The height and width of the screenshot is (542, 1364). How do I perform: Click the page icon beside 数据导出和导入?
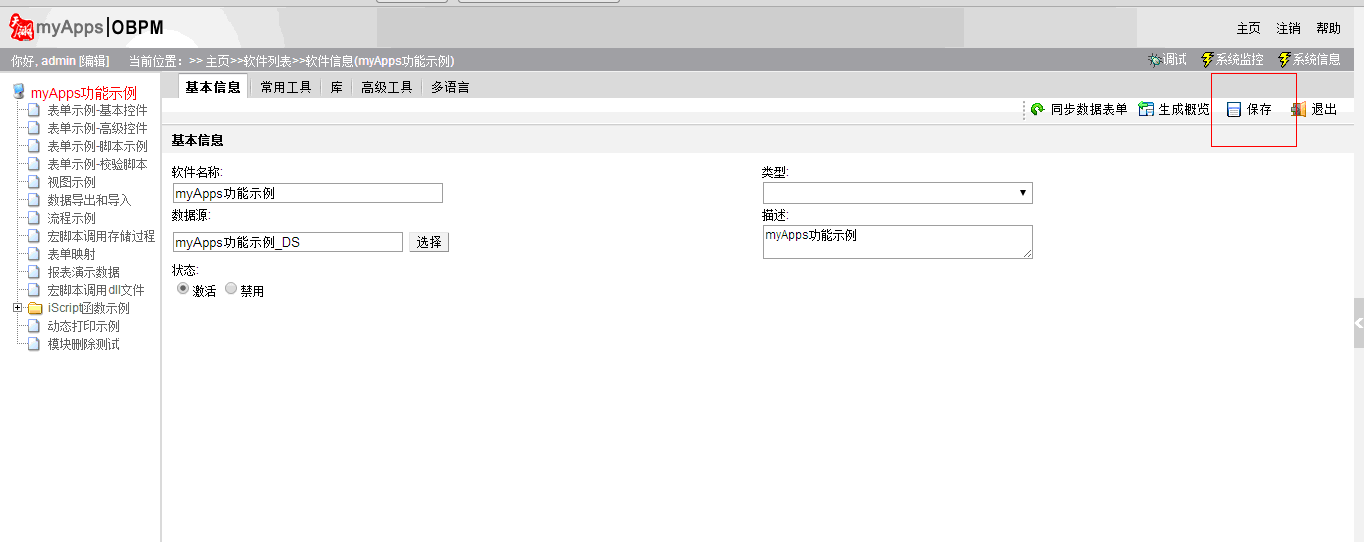(x=34, y=200)
